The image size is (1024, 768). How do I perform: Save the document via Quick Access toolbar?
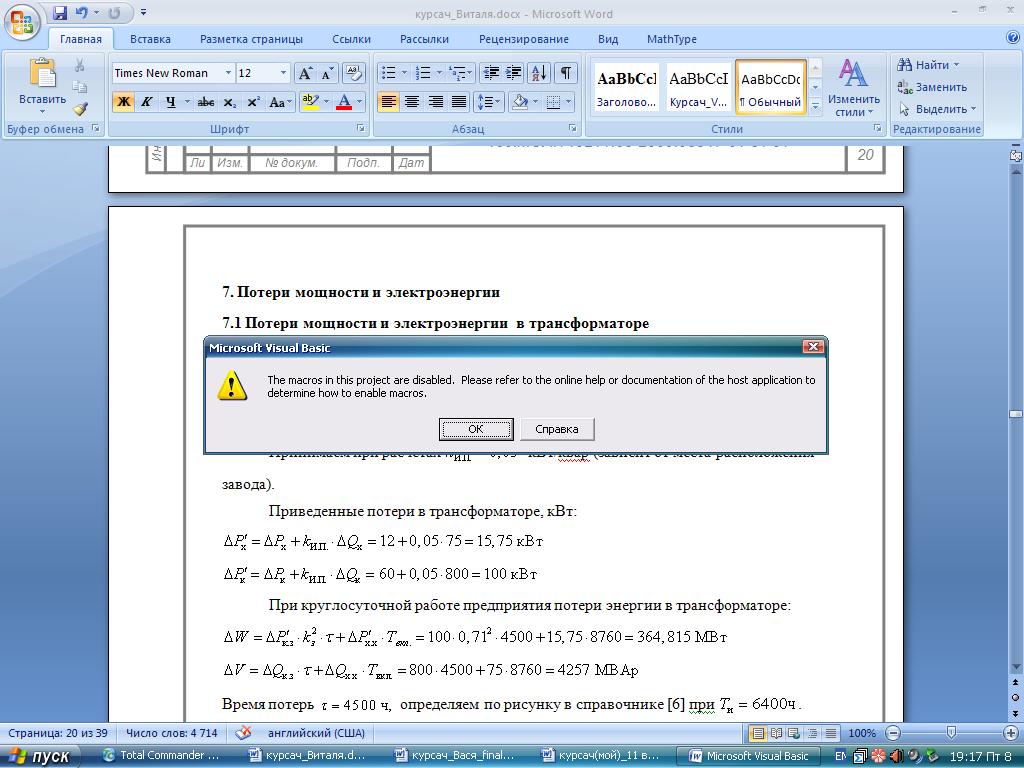(x=60, y=12)
